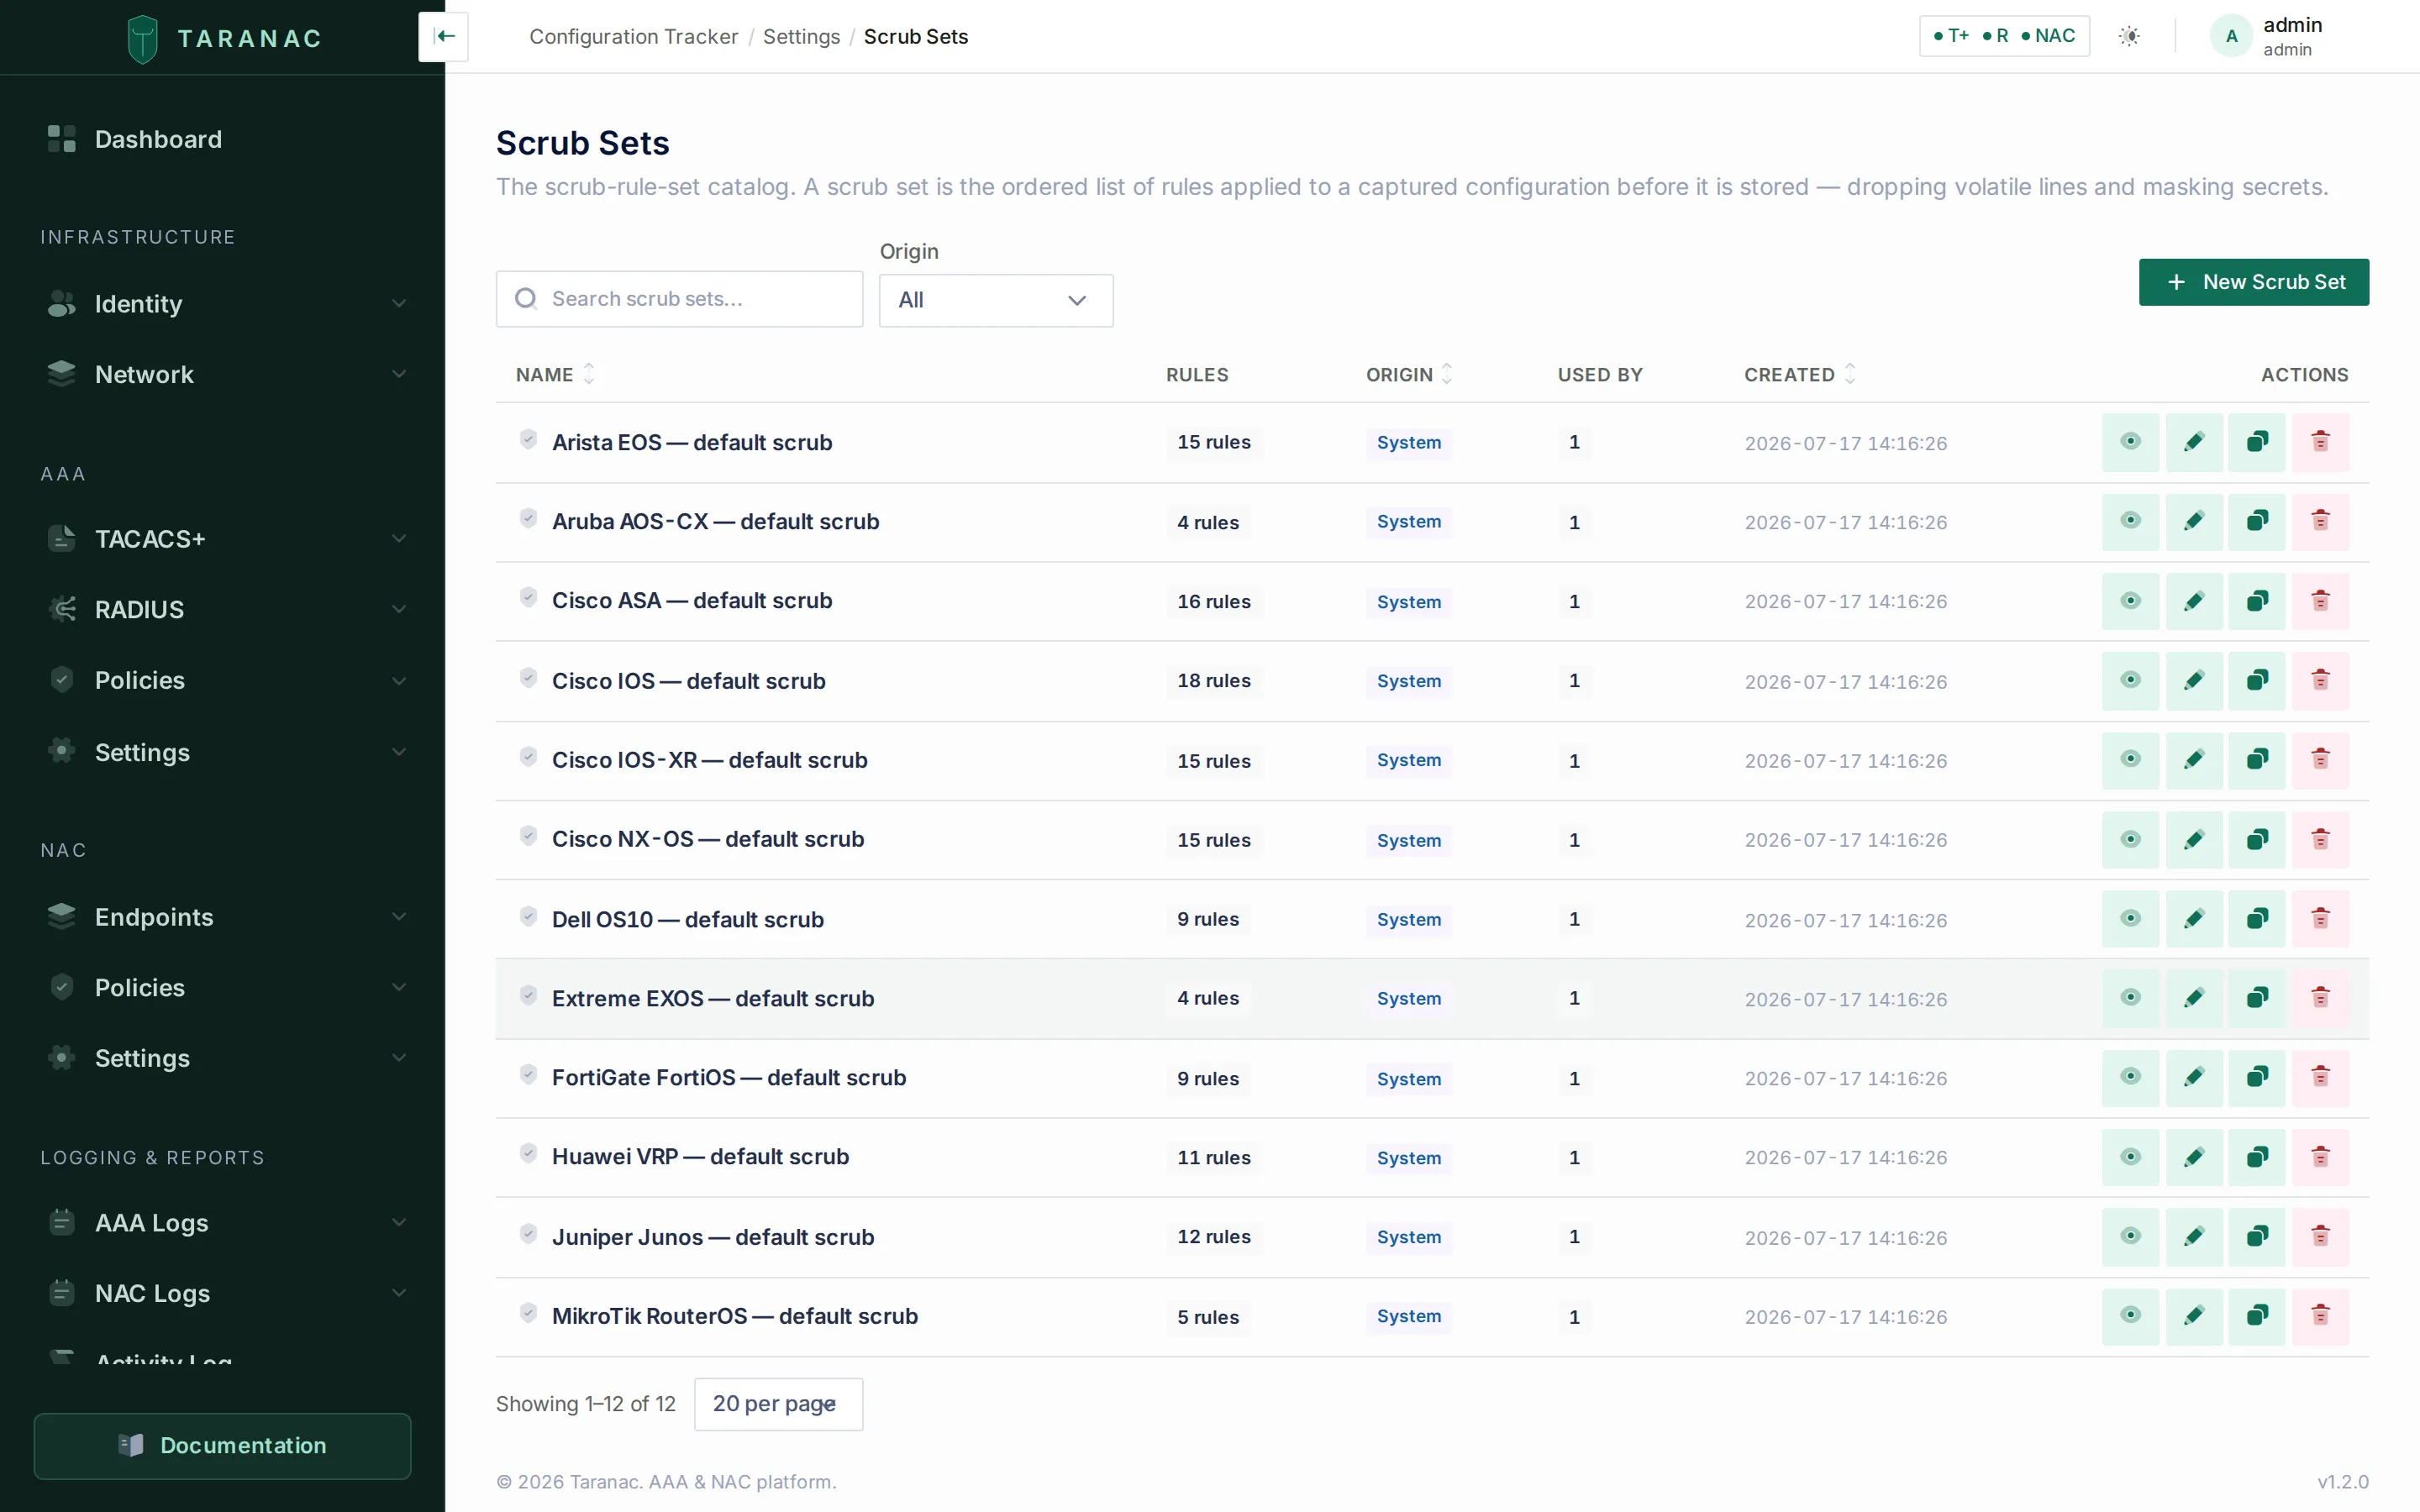Delete the MikroTik RouterOS default scrub
Image resolution: width=2420 pixels, height=1512 pixels.
(2320, 1316)
